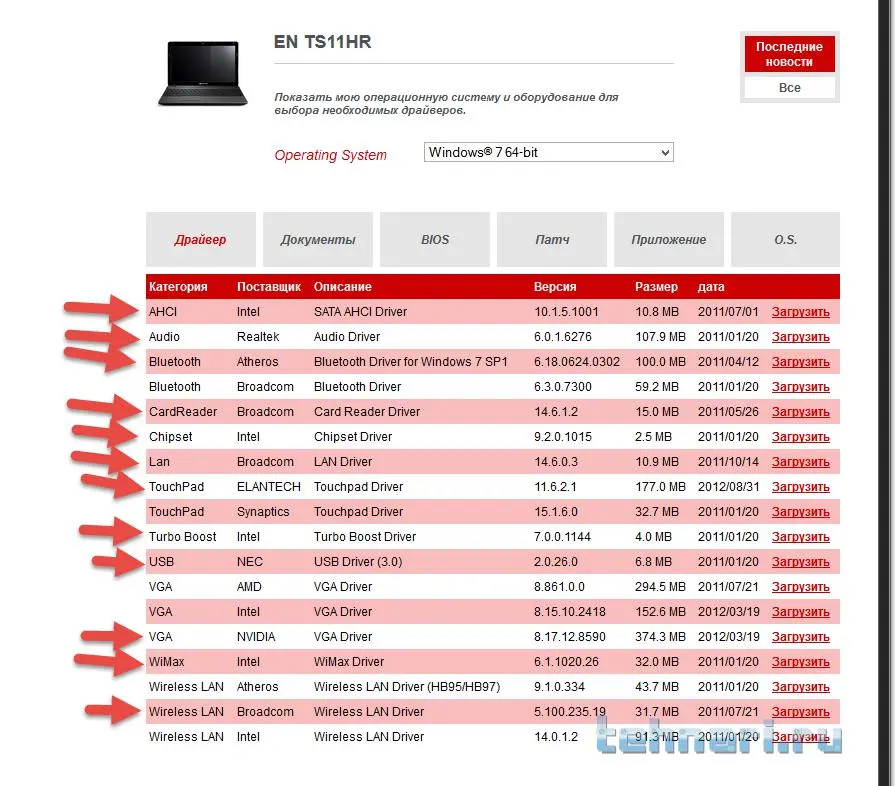895x786 pixels.
Task: Click the дата column header
Action: tap(711, 287)
